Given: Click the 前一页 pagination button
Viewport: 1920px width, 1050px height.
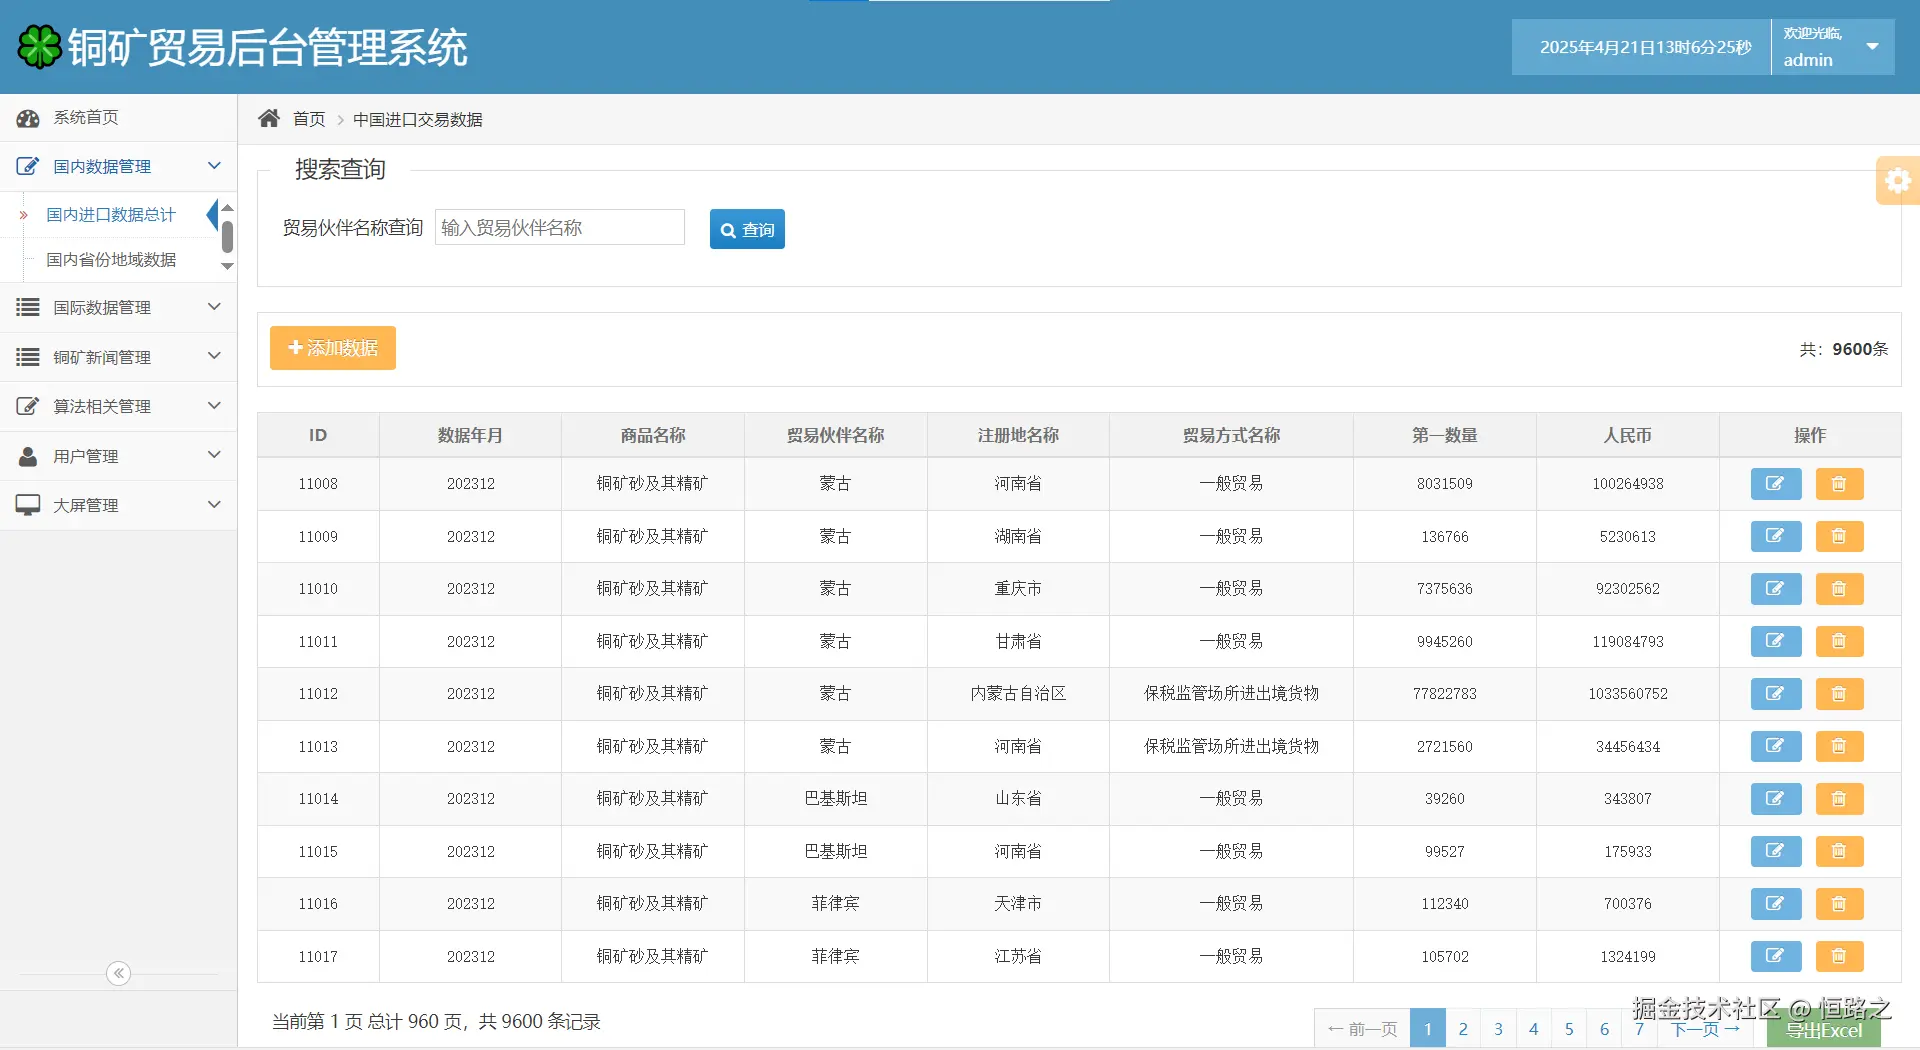Looking at the screenshot, I should coord(1362,1029).
